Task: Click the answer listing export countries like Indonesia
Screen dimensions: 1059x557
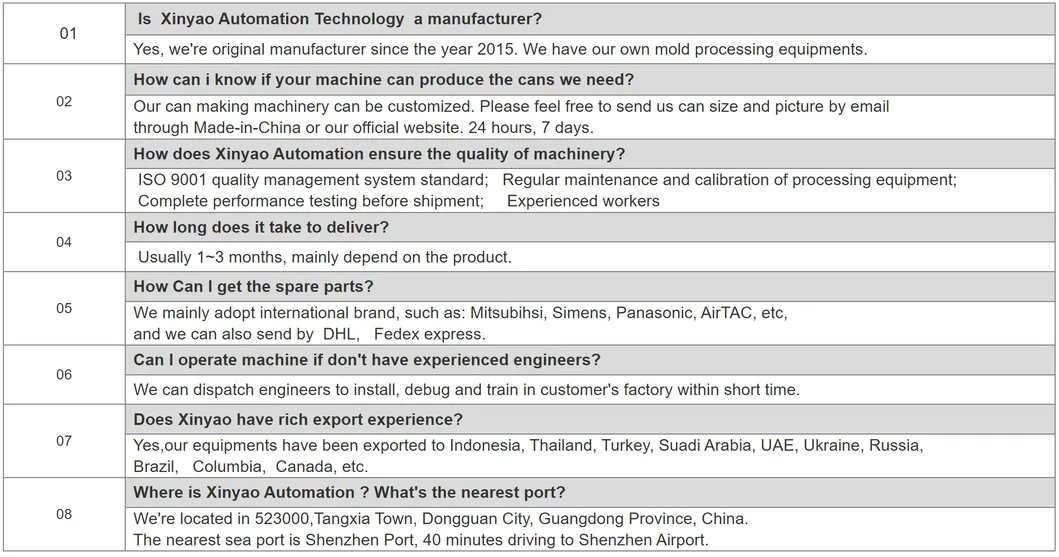Action: click(528, 444)
